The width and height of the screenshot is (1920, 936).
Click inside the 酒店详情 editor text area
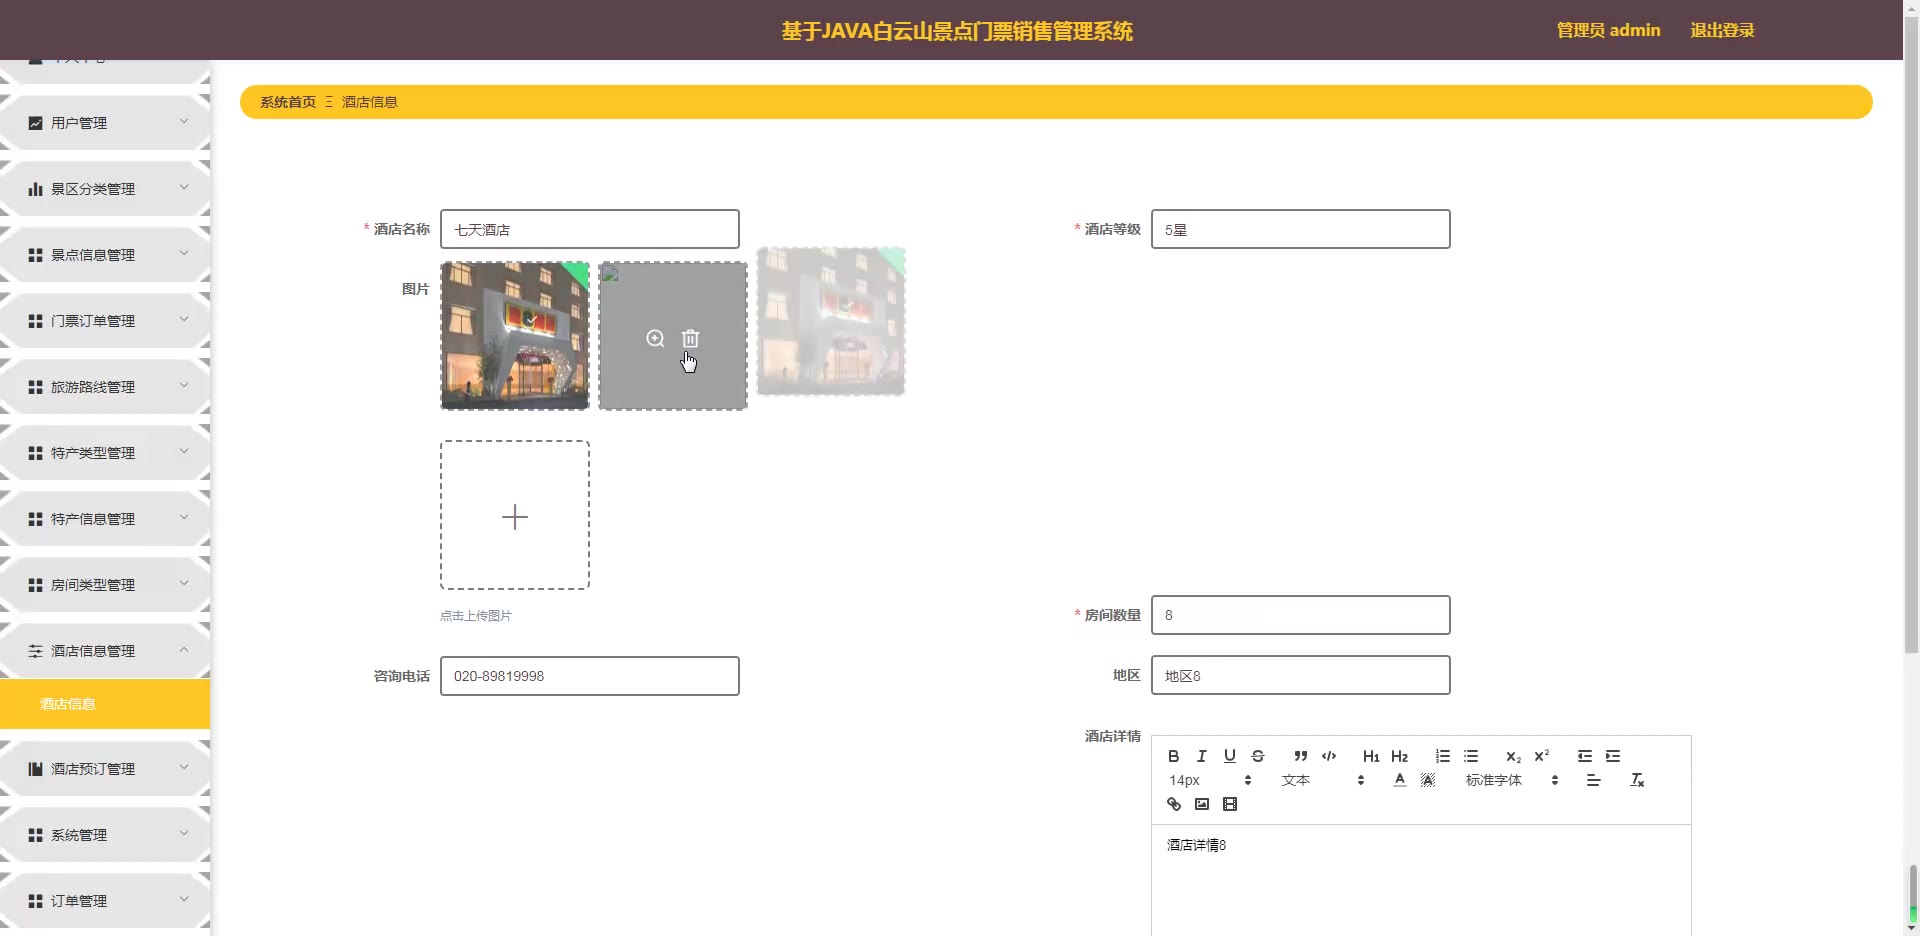[1421, 880]
